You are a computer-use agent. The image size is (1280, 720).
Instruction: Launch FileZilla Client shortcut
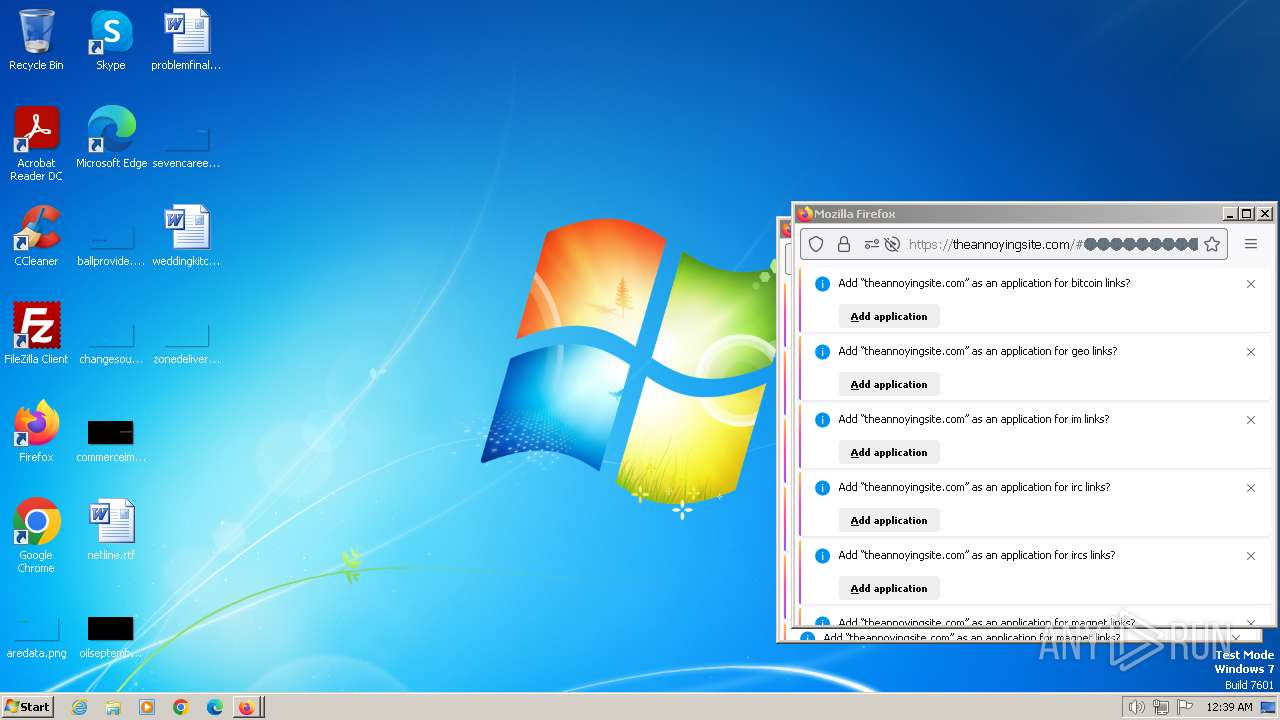pos(36,334)
